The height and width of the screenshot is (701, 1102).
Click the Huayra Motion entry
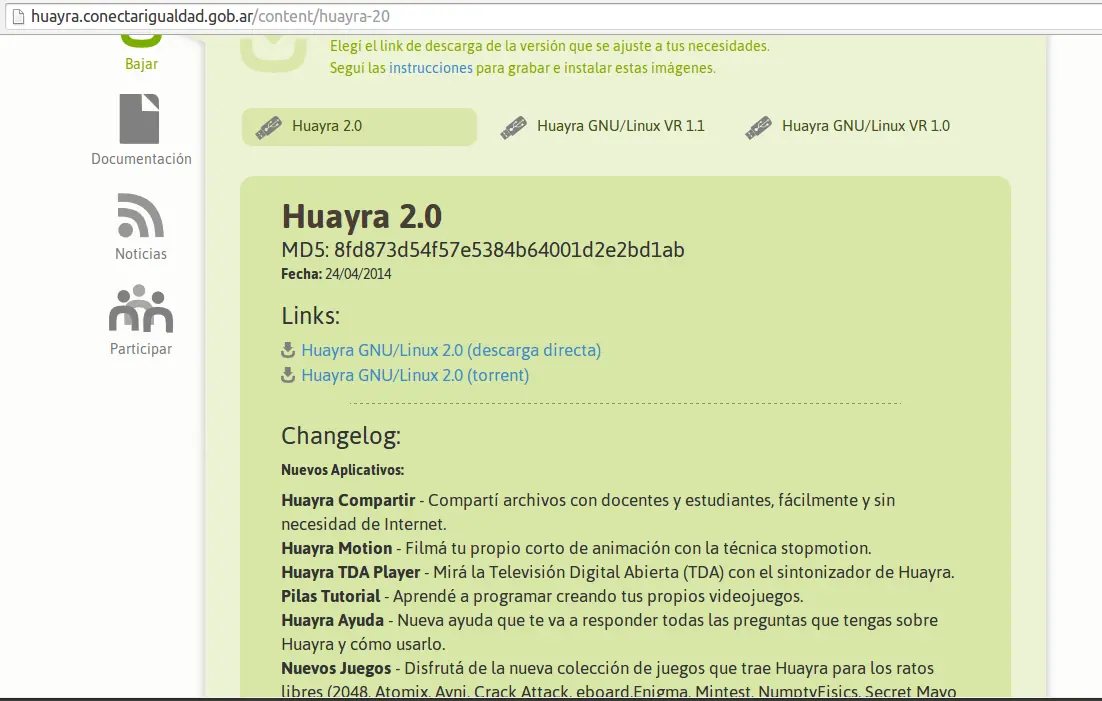pyautogui.click(x=576, y=548)
